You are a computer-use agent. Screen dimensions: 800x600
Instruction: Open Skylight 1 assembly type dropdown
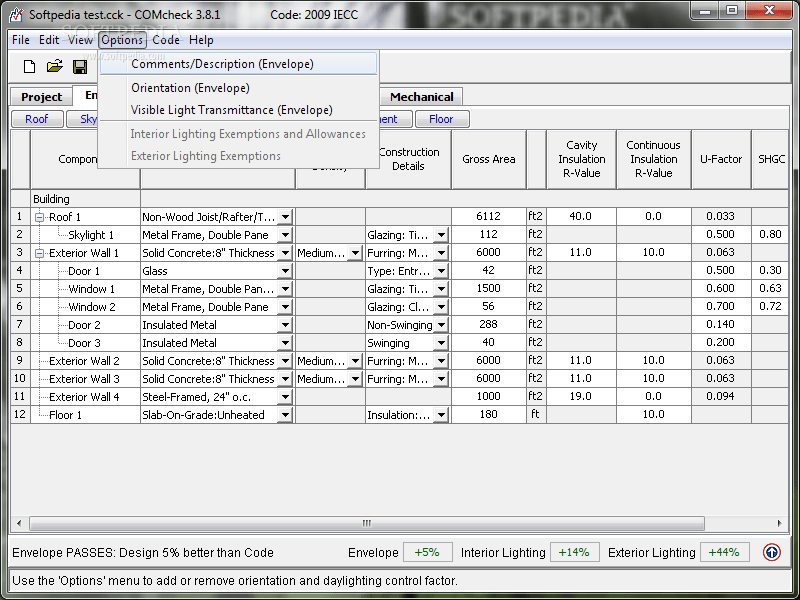pos(285,235)
